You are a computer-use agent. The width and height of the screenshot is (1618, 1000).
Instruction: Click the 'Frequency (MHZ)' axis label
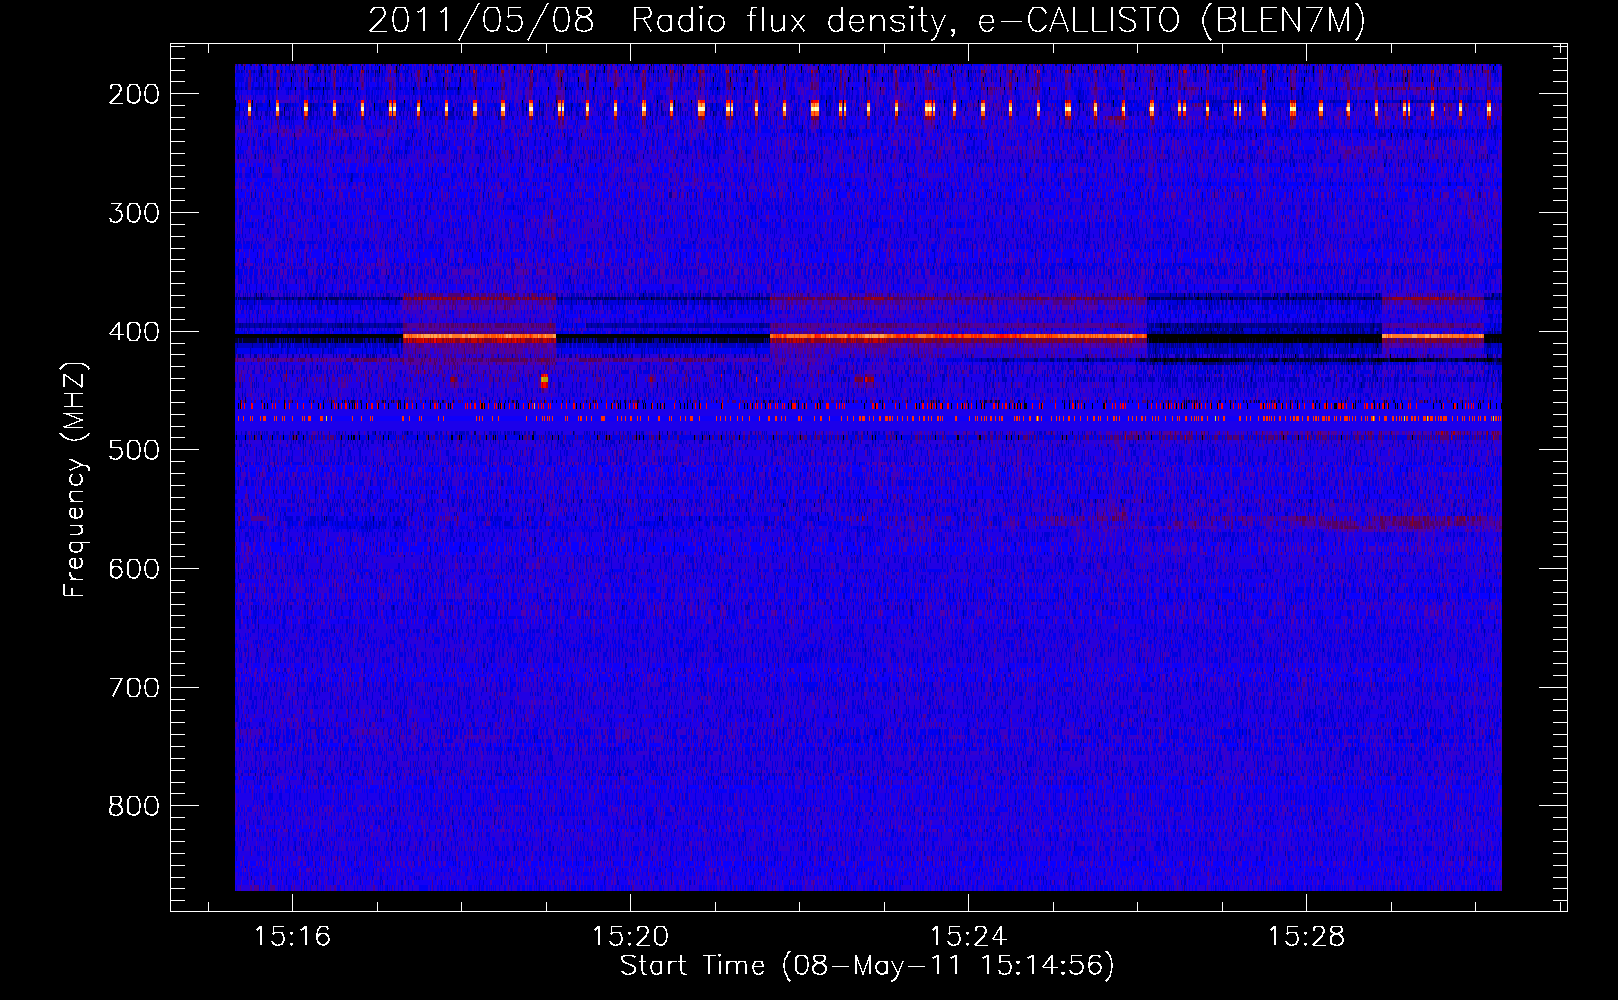[75, 479]
